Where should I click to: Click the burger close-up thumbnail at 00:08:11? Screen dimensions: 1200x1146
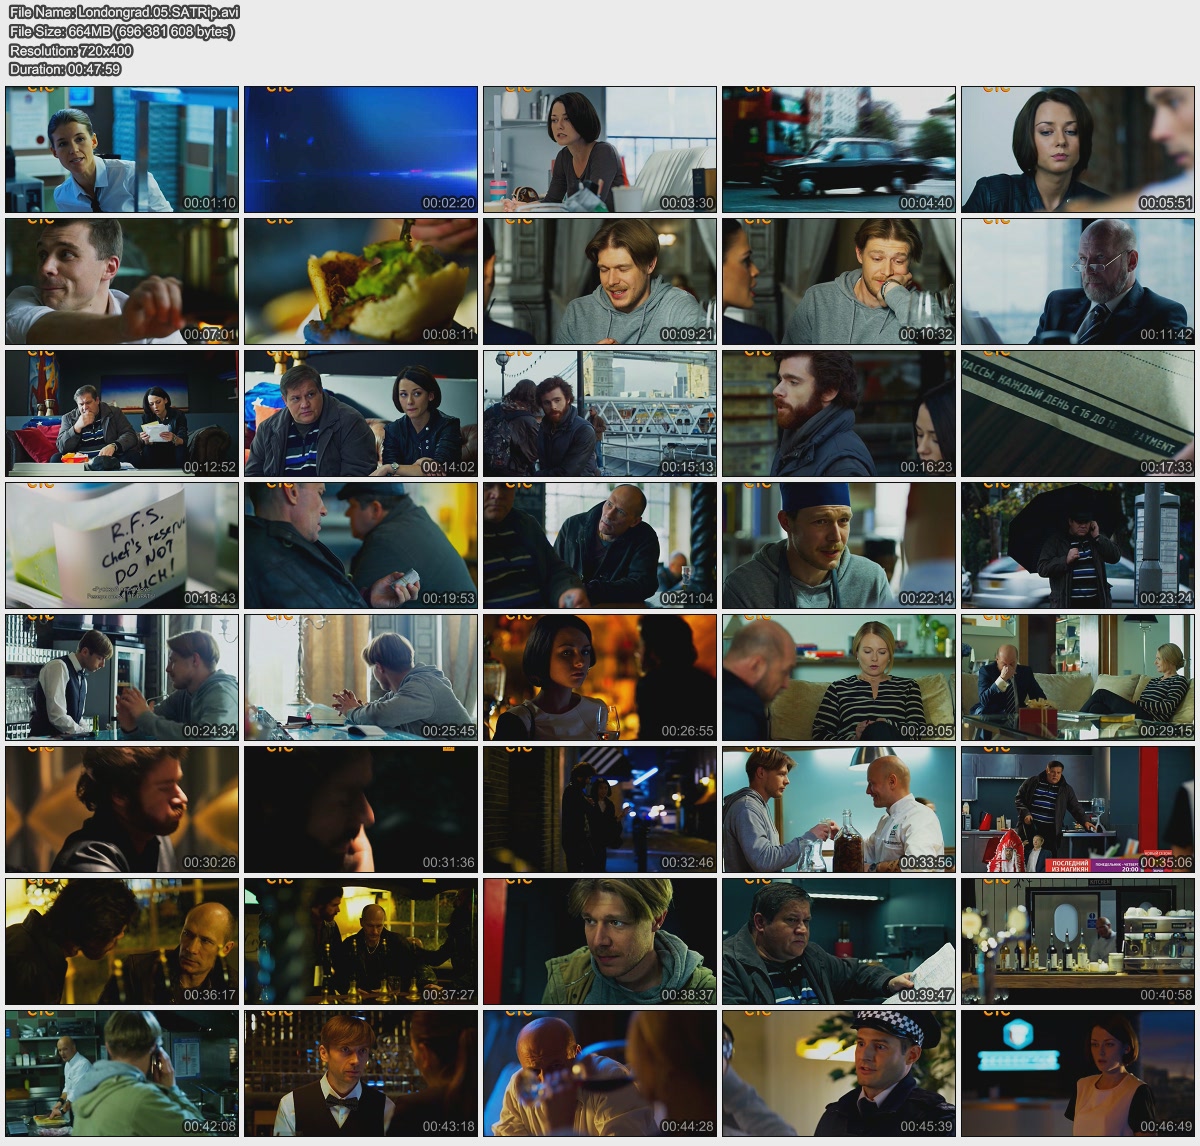click(361, 281)
